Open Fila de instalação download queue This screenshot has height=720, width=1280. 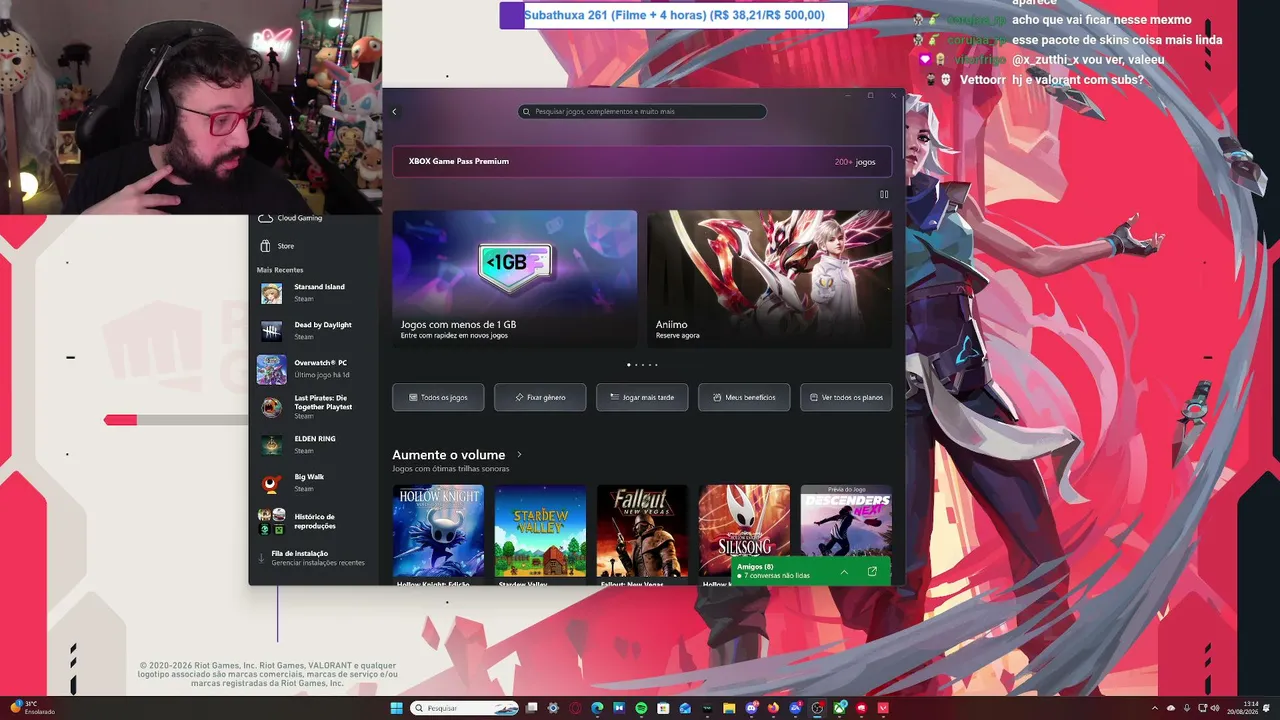314,558
